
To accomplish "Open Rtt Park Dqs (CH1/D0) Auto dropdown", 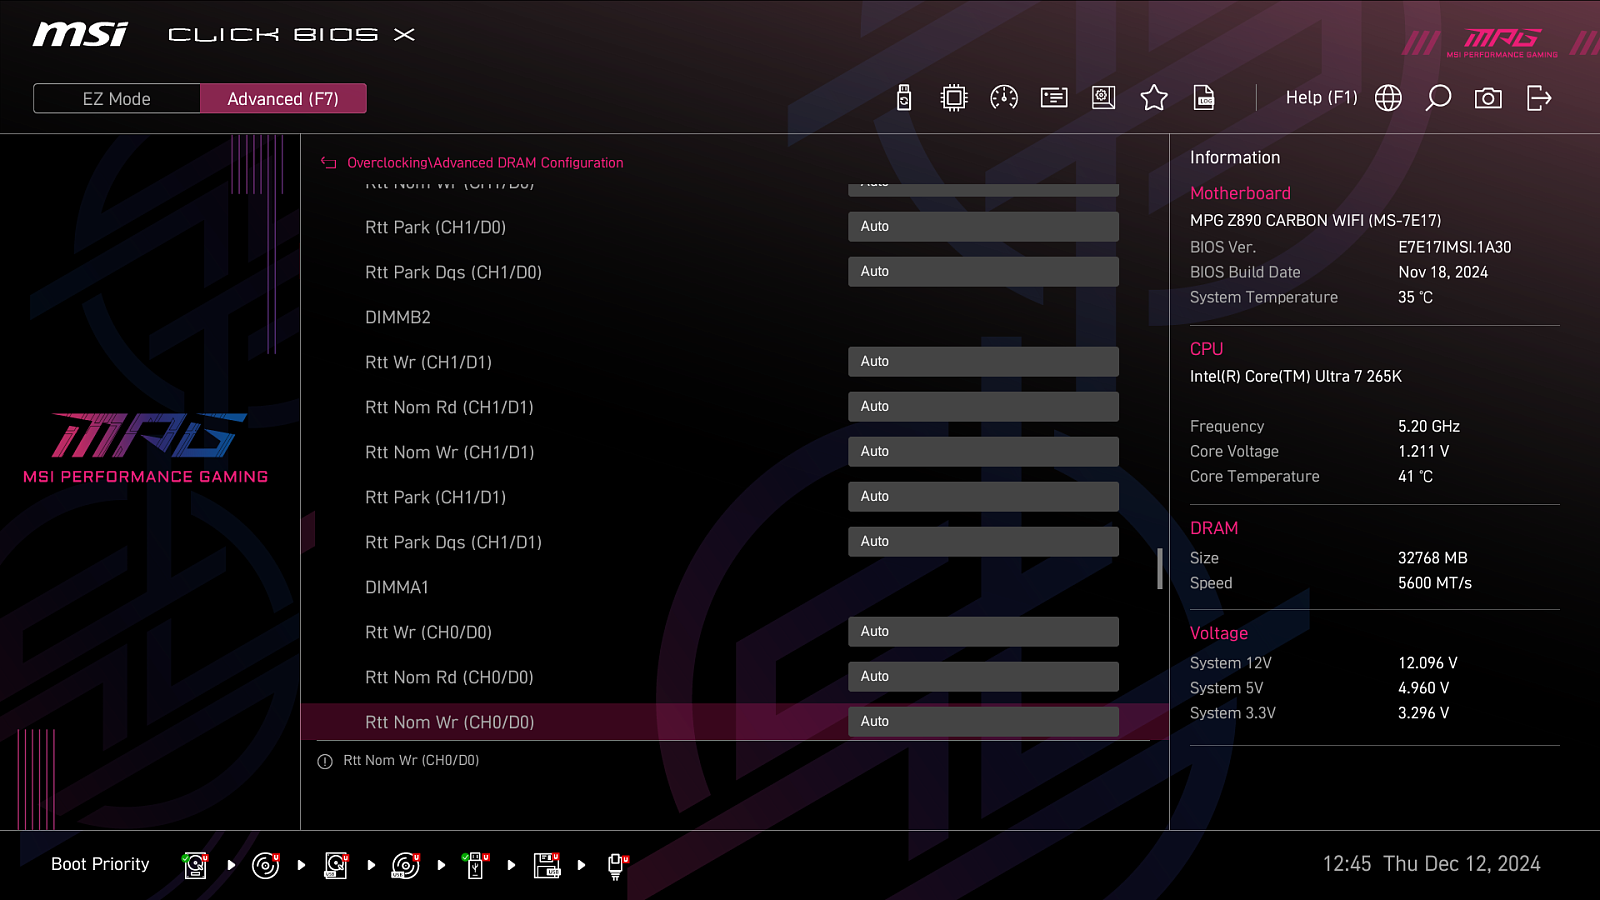I will (x=983, y=272).
